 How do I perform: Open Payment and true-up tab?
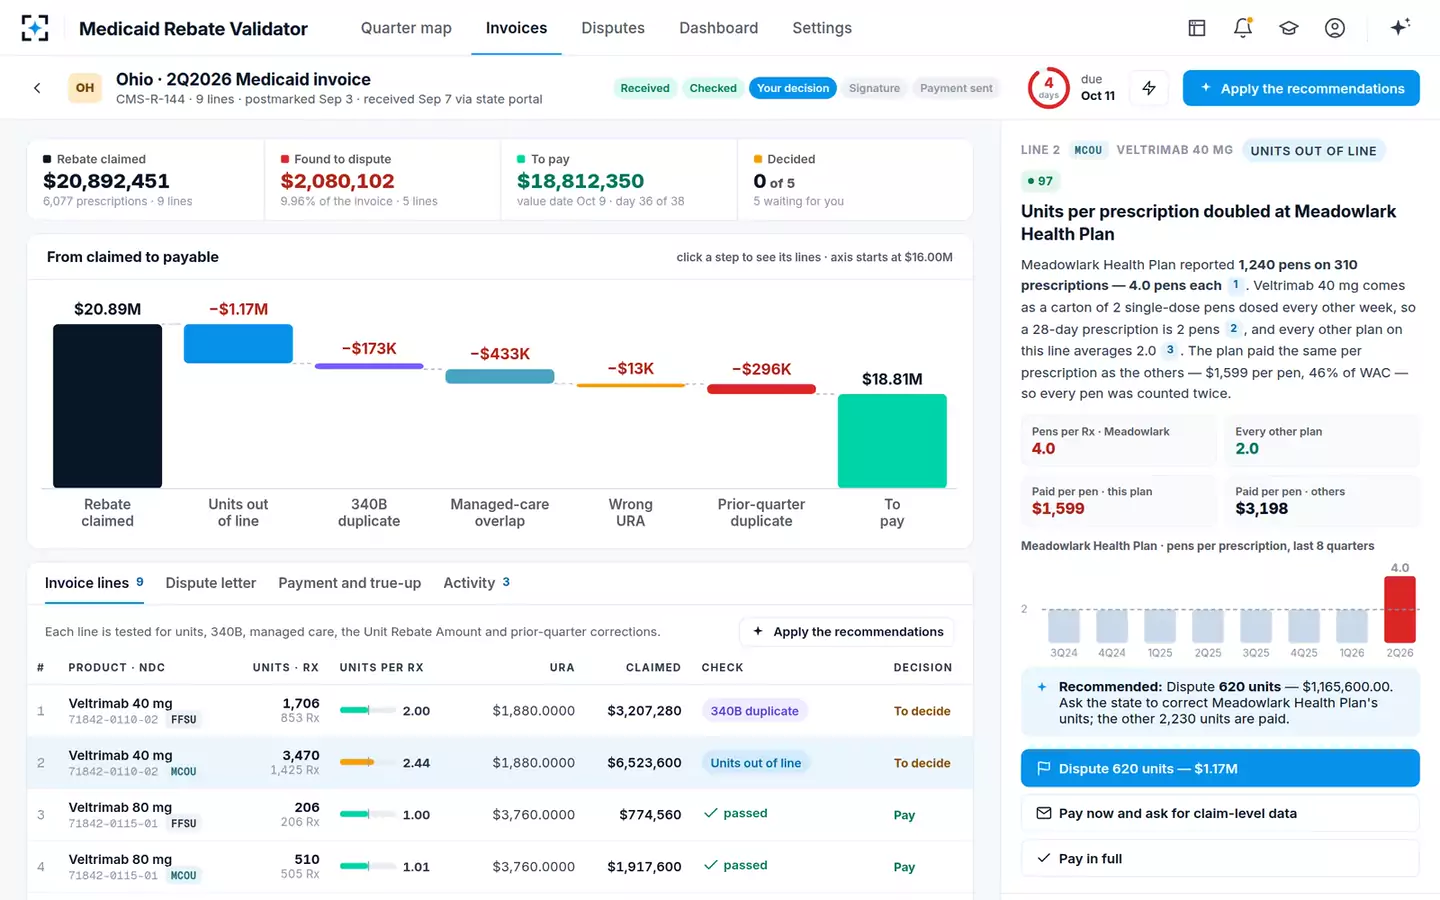[350, 583]
